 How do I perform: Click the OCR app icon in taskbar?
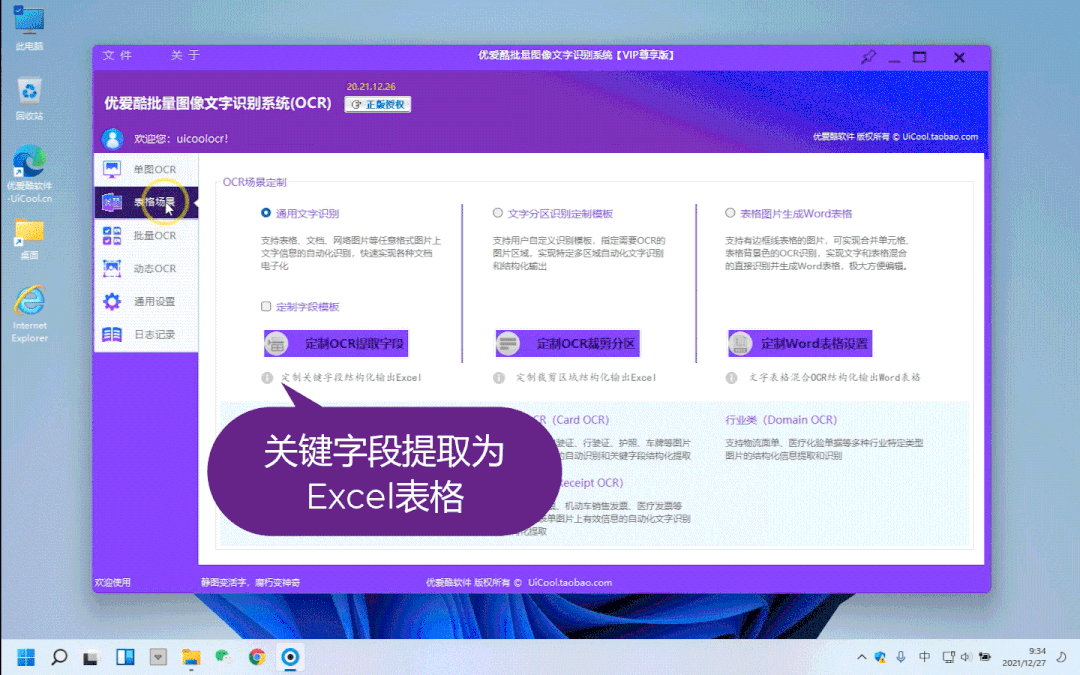(x=290, y=657)
